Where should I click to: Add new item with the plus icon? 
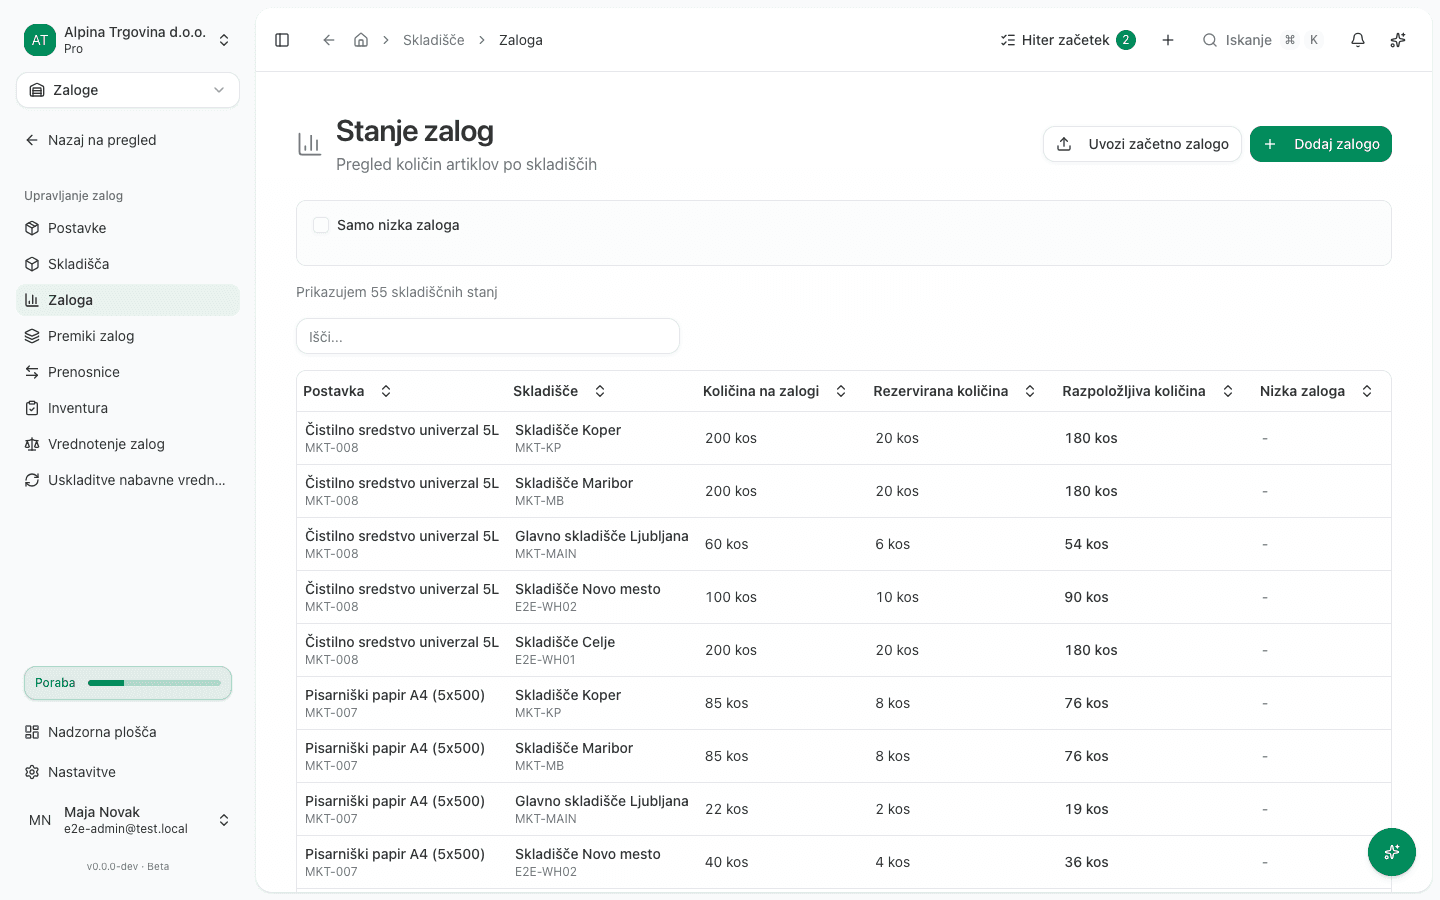pyautogui.click(x=1168, y=40)
